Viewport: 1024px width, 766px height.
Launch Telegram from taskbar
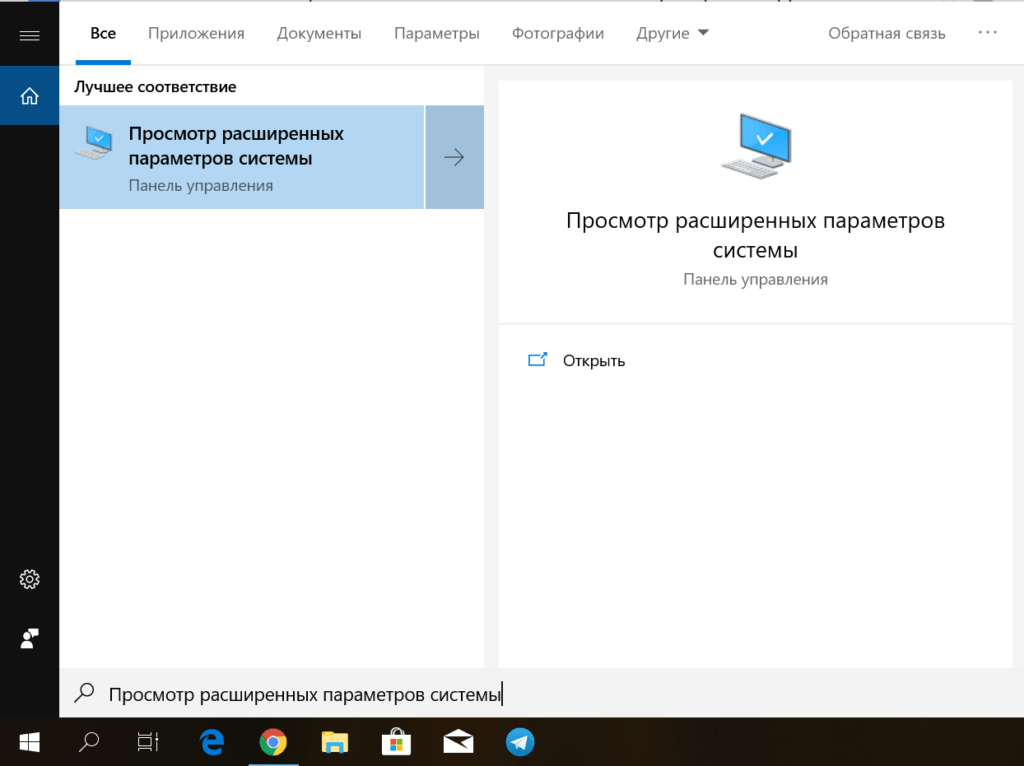[x=520, y=742]
